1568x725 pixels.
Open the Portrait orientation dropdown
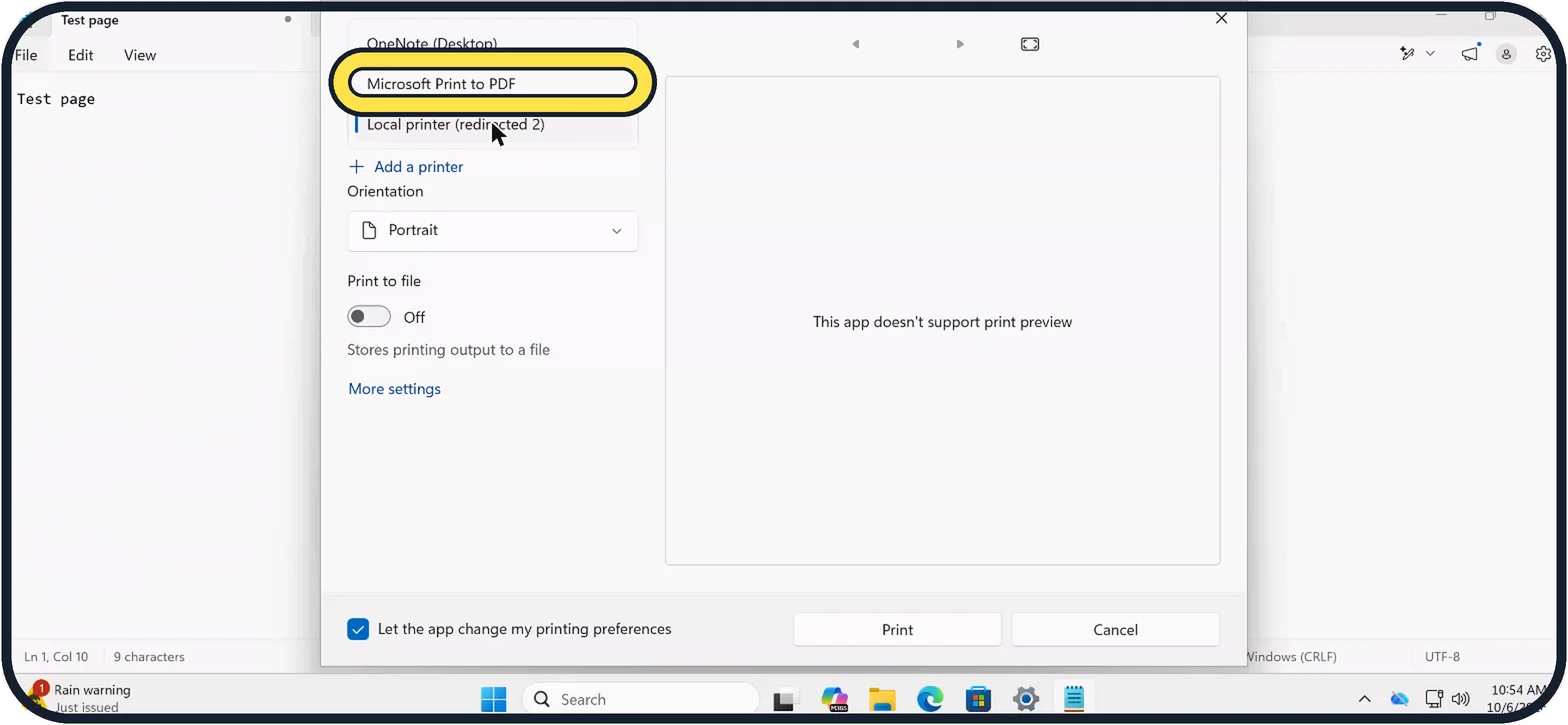point(492,230)
